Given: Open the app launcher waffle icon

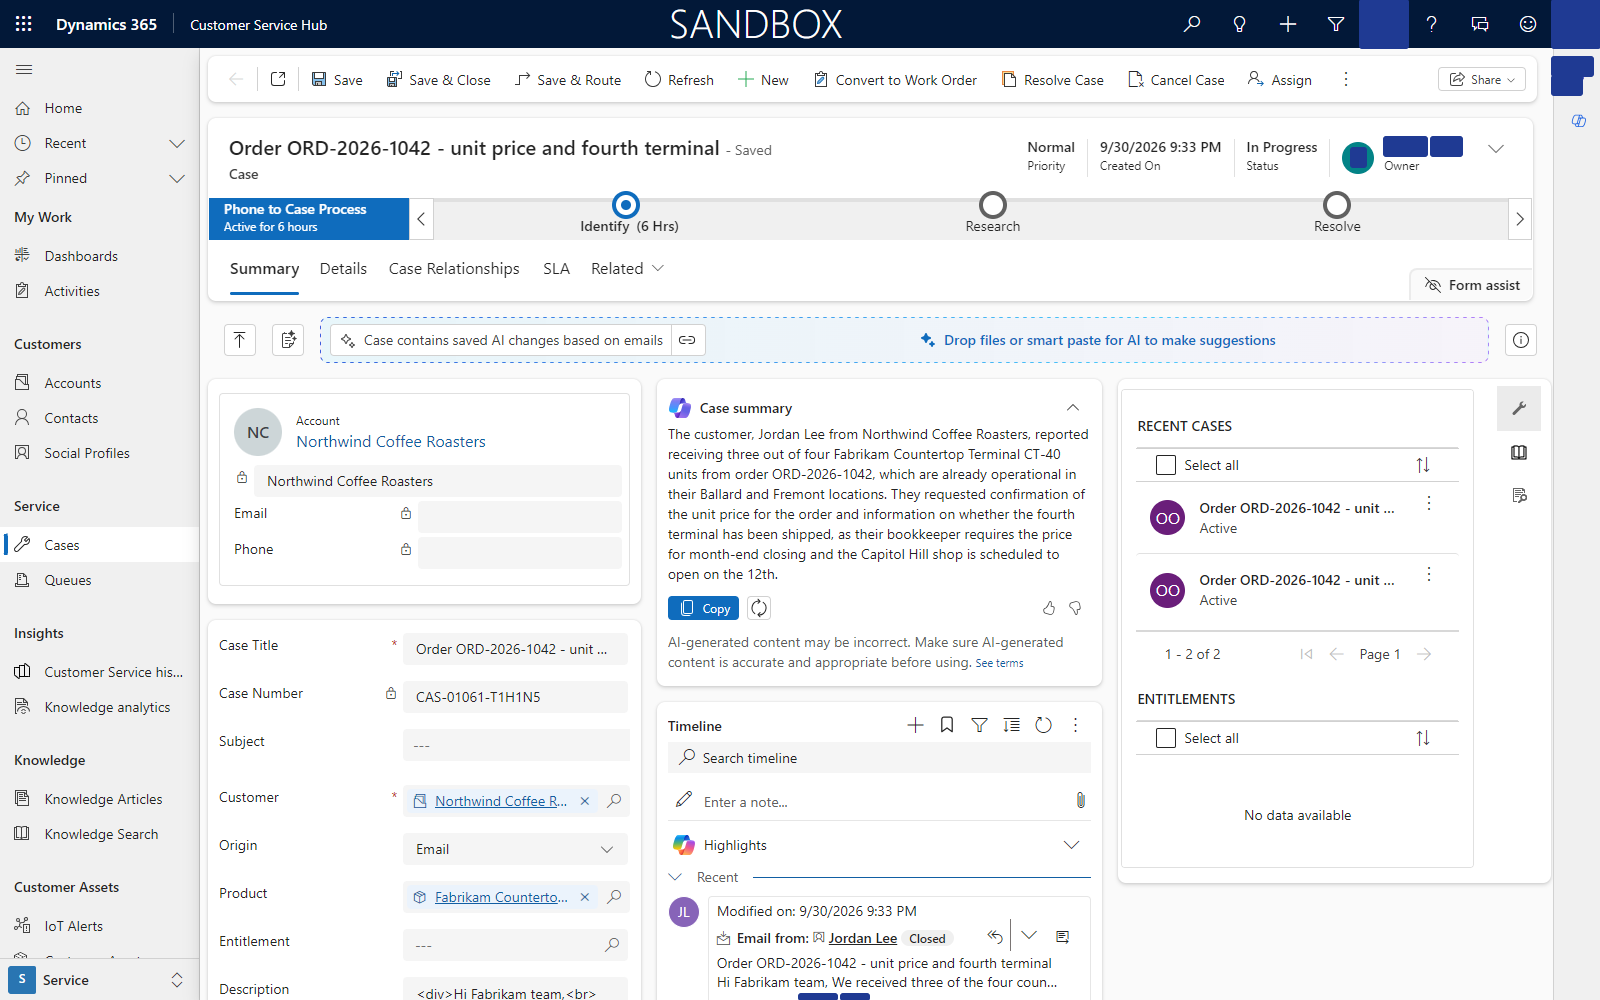Looking at the screenshot, I should 24,24.
